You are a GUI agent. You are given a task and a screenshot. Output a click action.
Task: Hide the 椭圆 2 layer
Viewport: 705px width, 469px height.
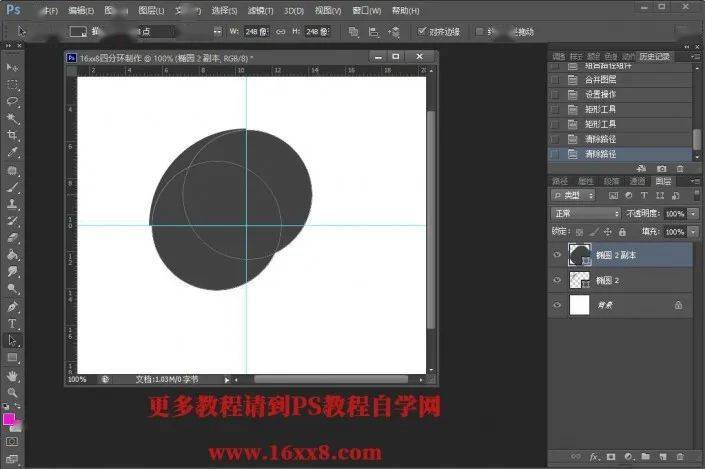tap(557, 280)
